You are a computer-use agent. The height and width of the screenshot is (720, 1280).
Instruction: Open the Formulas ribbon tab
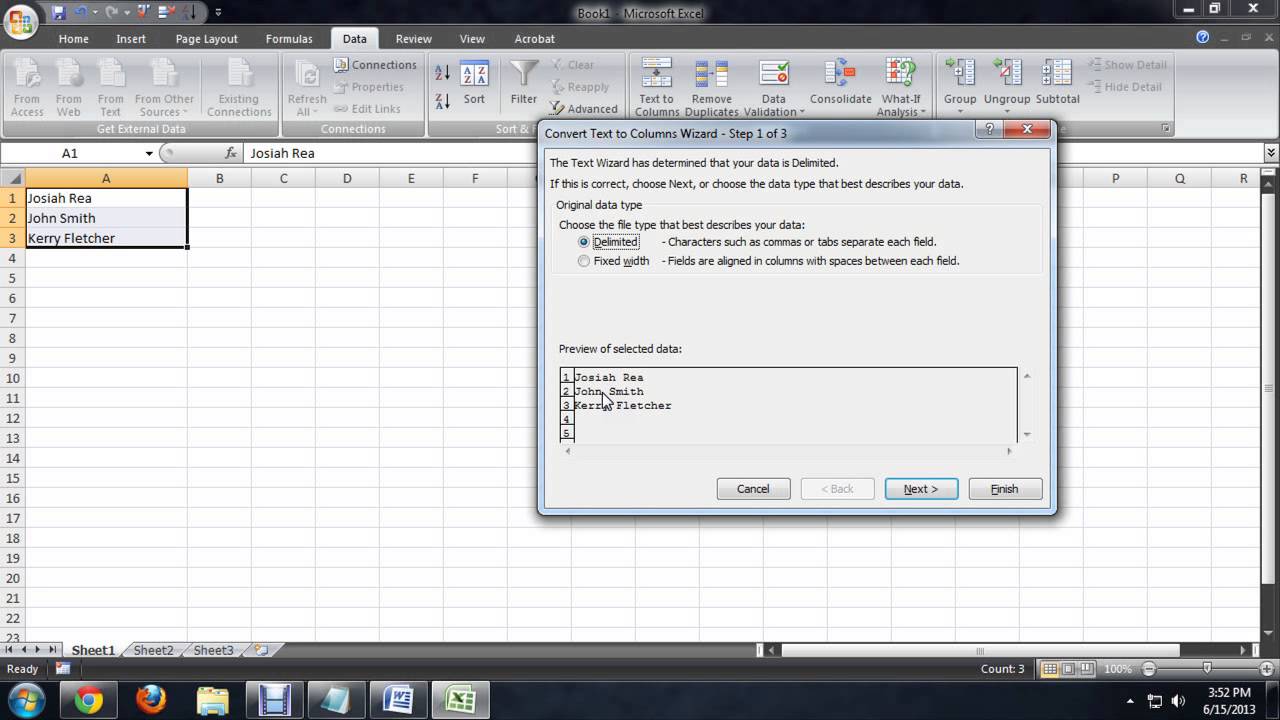(x=289, y=39)
